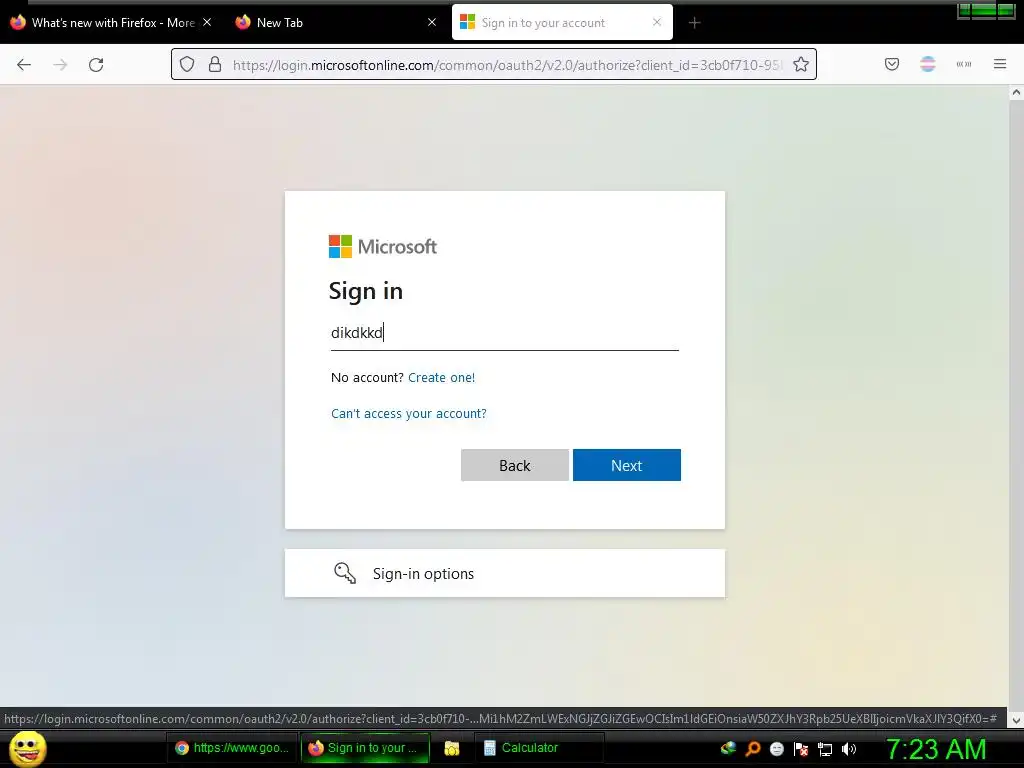Click the Back button
The width and height of the screenshot is (1024, 768).
515,465
